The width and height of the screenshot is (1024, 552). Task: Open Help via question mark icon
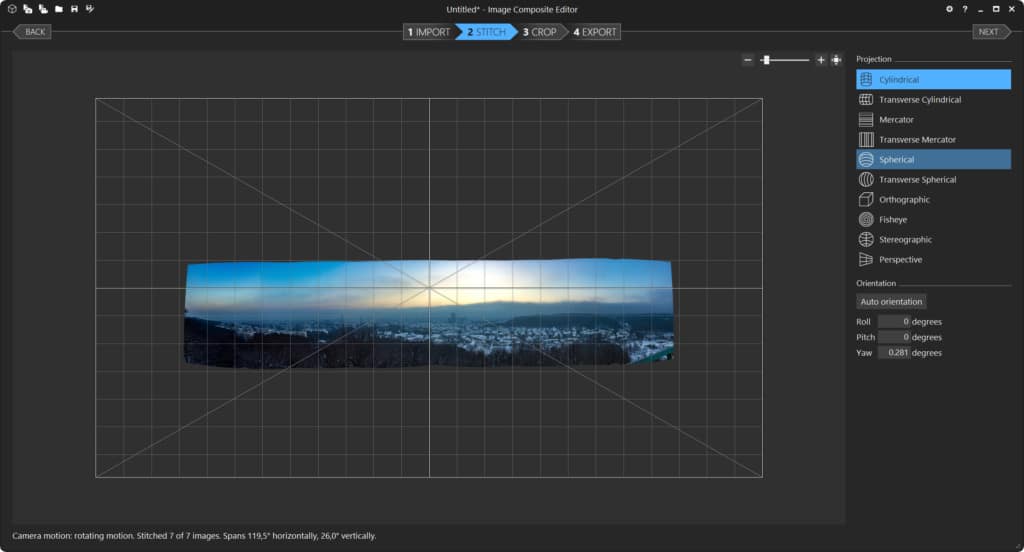tap(964, 9)
